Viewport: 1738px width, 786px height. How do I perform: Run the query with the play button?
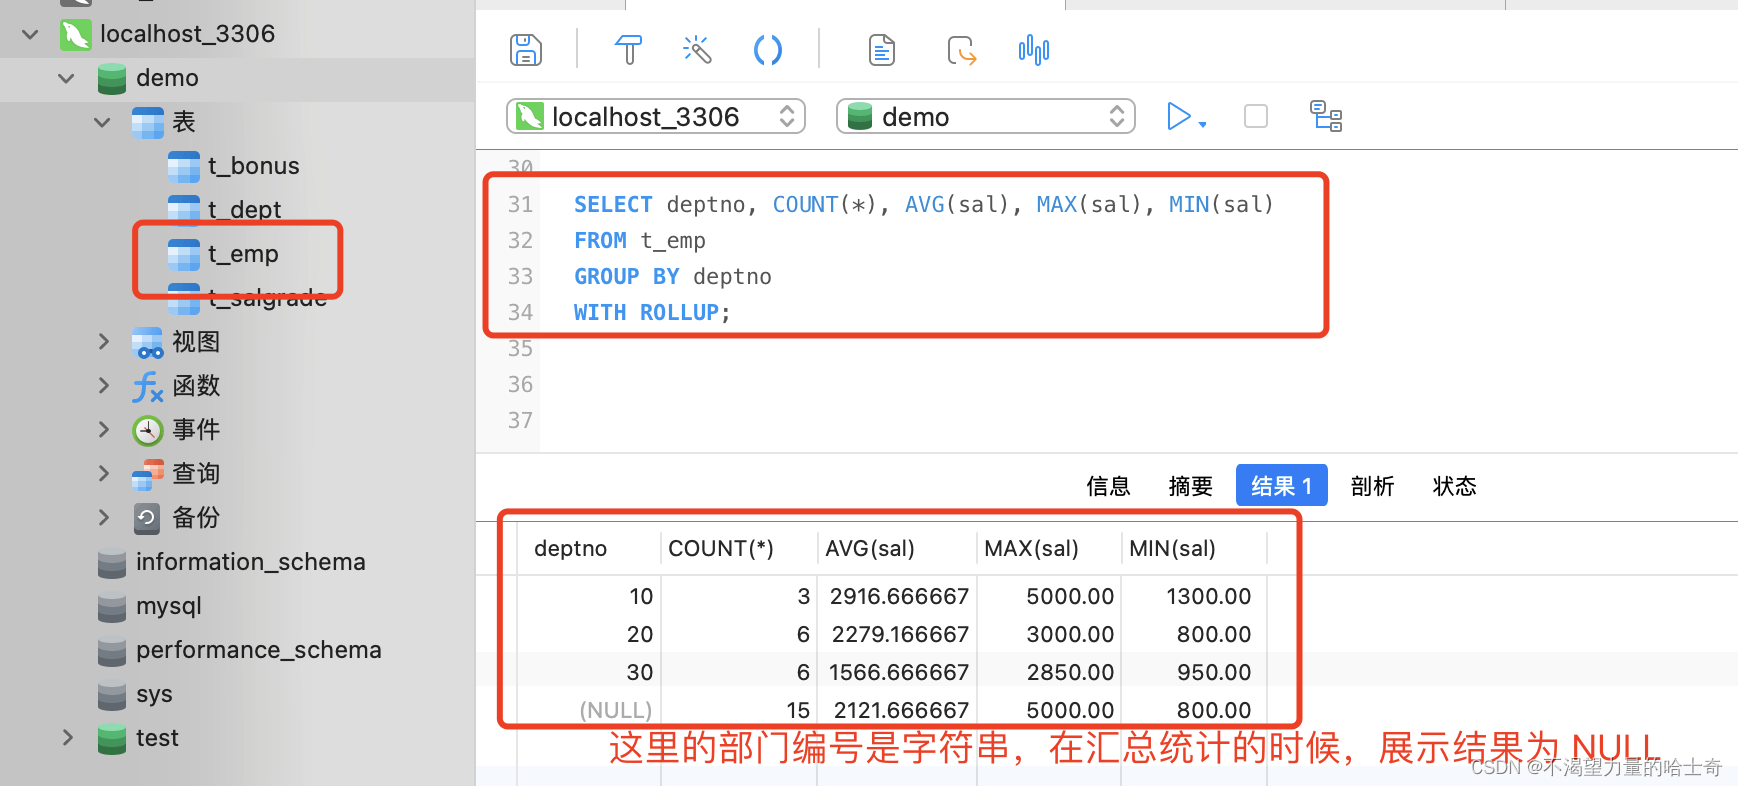point(1179,117)
